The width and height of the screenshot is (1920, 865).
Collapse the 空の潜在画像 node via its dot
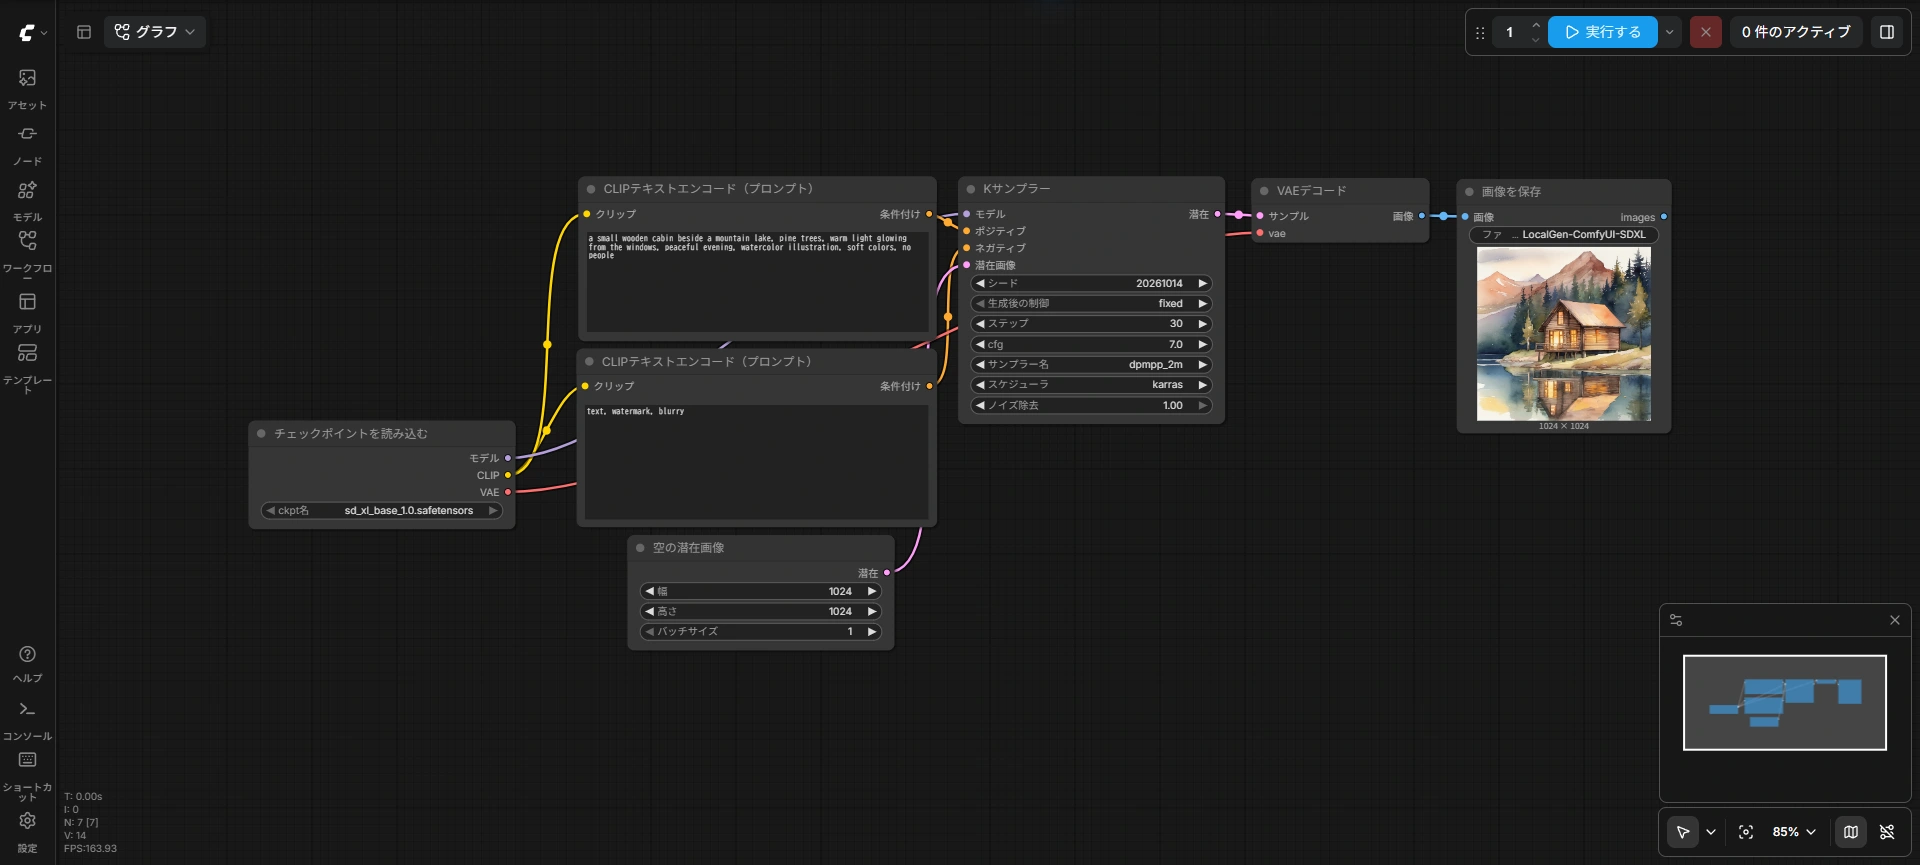(640, 548)
